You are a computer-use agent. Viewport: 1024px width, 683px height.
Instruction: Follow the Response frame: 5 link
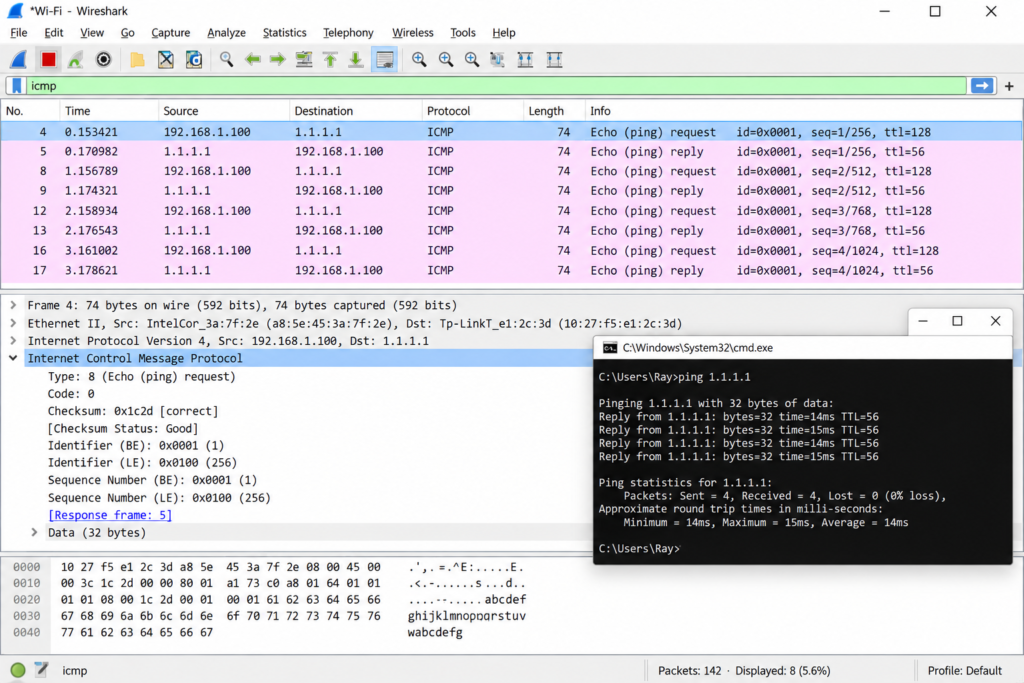pos(110,515)
